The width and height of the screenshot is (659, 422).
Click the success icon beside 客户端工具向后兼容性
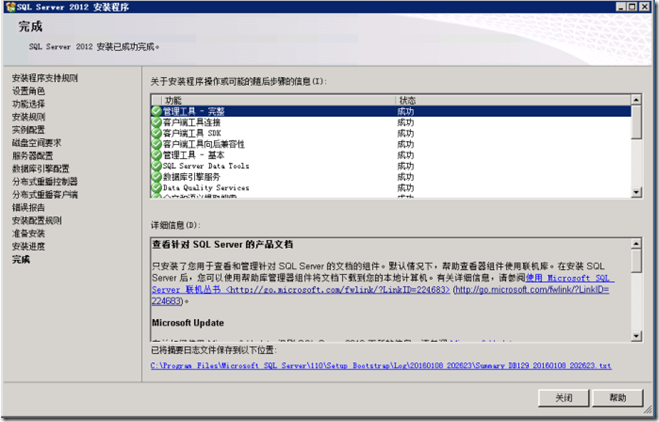point(157,144)
